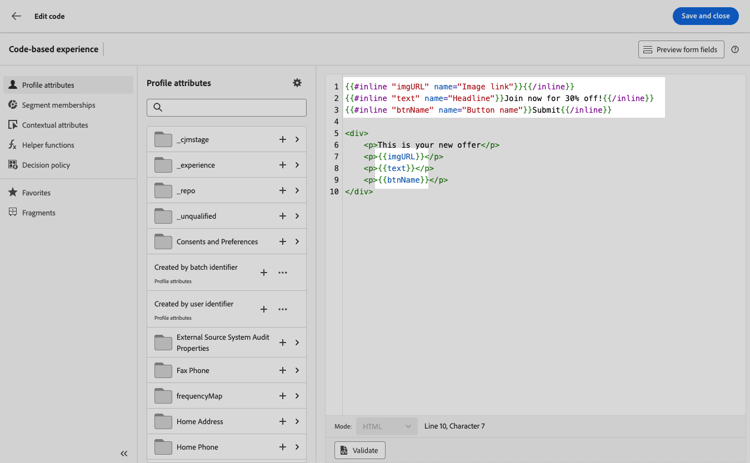Add the frequencyMap folder with plus

coord(283,396)
